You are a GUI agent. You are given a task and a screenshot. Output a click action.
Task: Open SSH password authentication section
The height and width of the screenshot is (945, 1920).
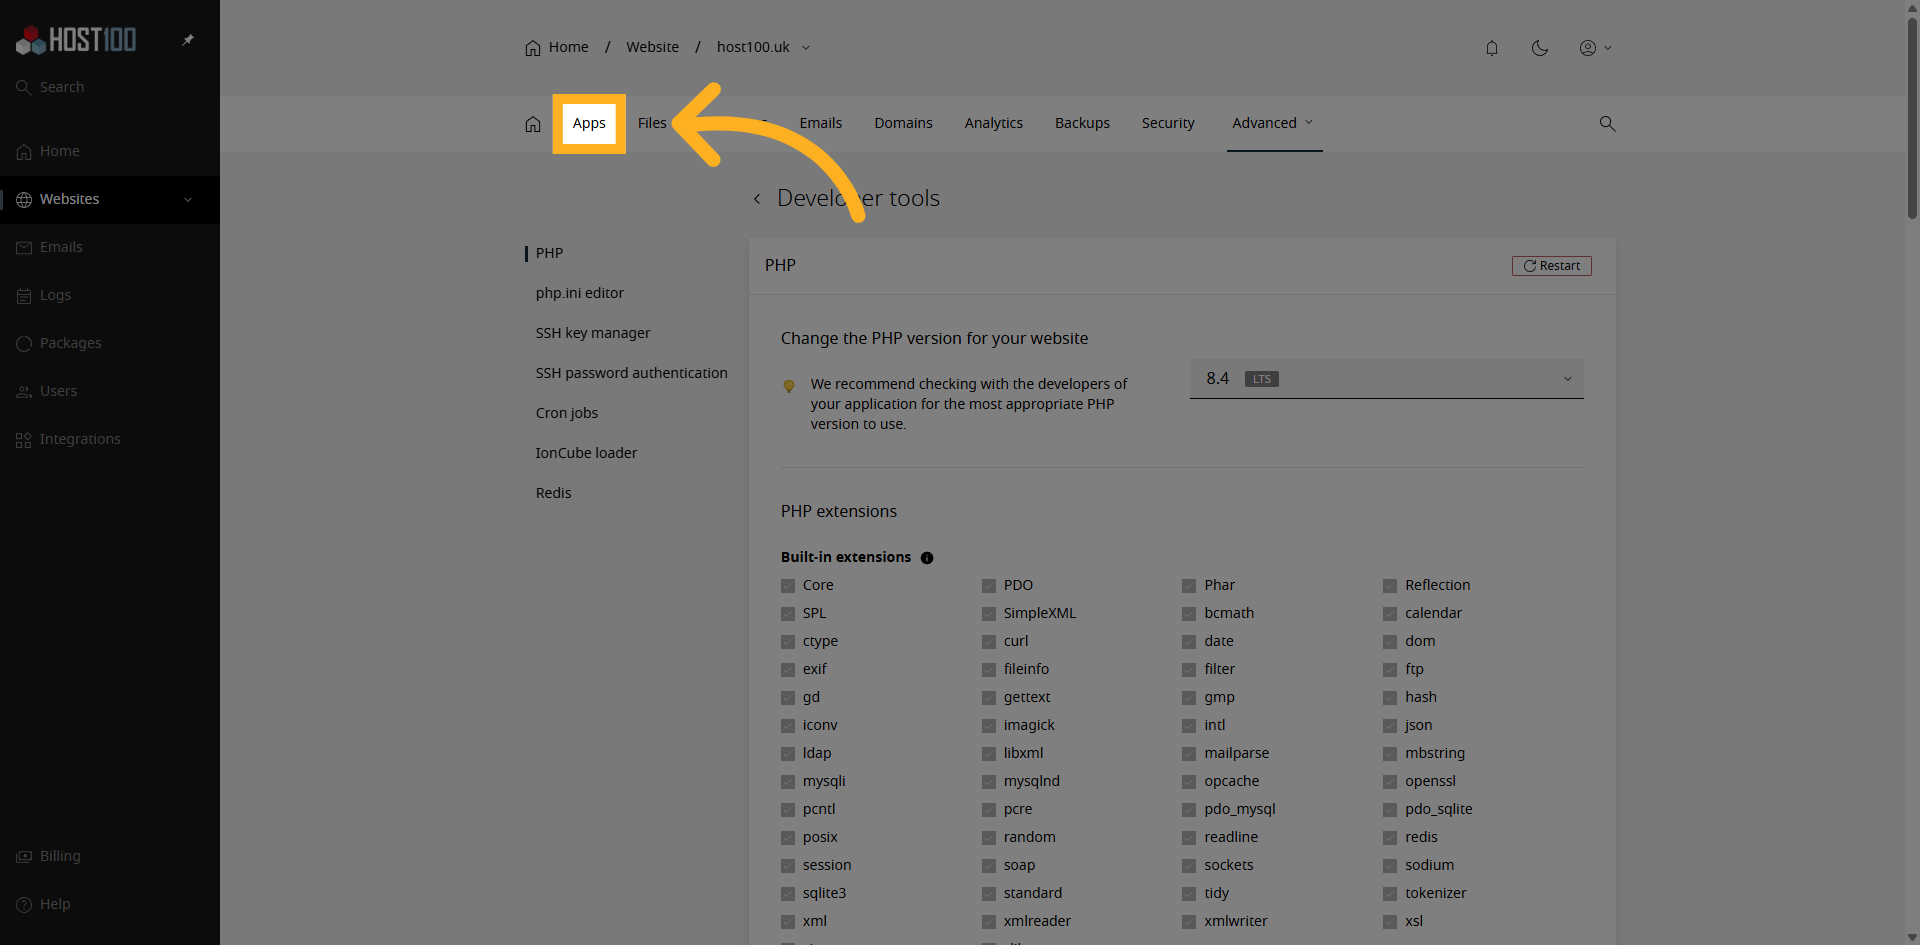[631, 373]
